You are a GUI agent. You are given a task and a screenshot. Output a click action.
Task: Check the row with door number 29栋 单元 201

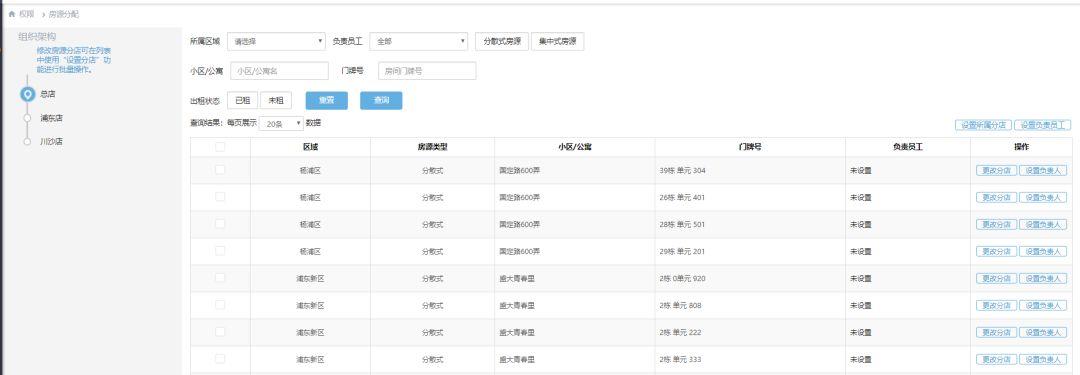[x=220, y=251]
